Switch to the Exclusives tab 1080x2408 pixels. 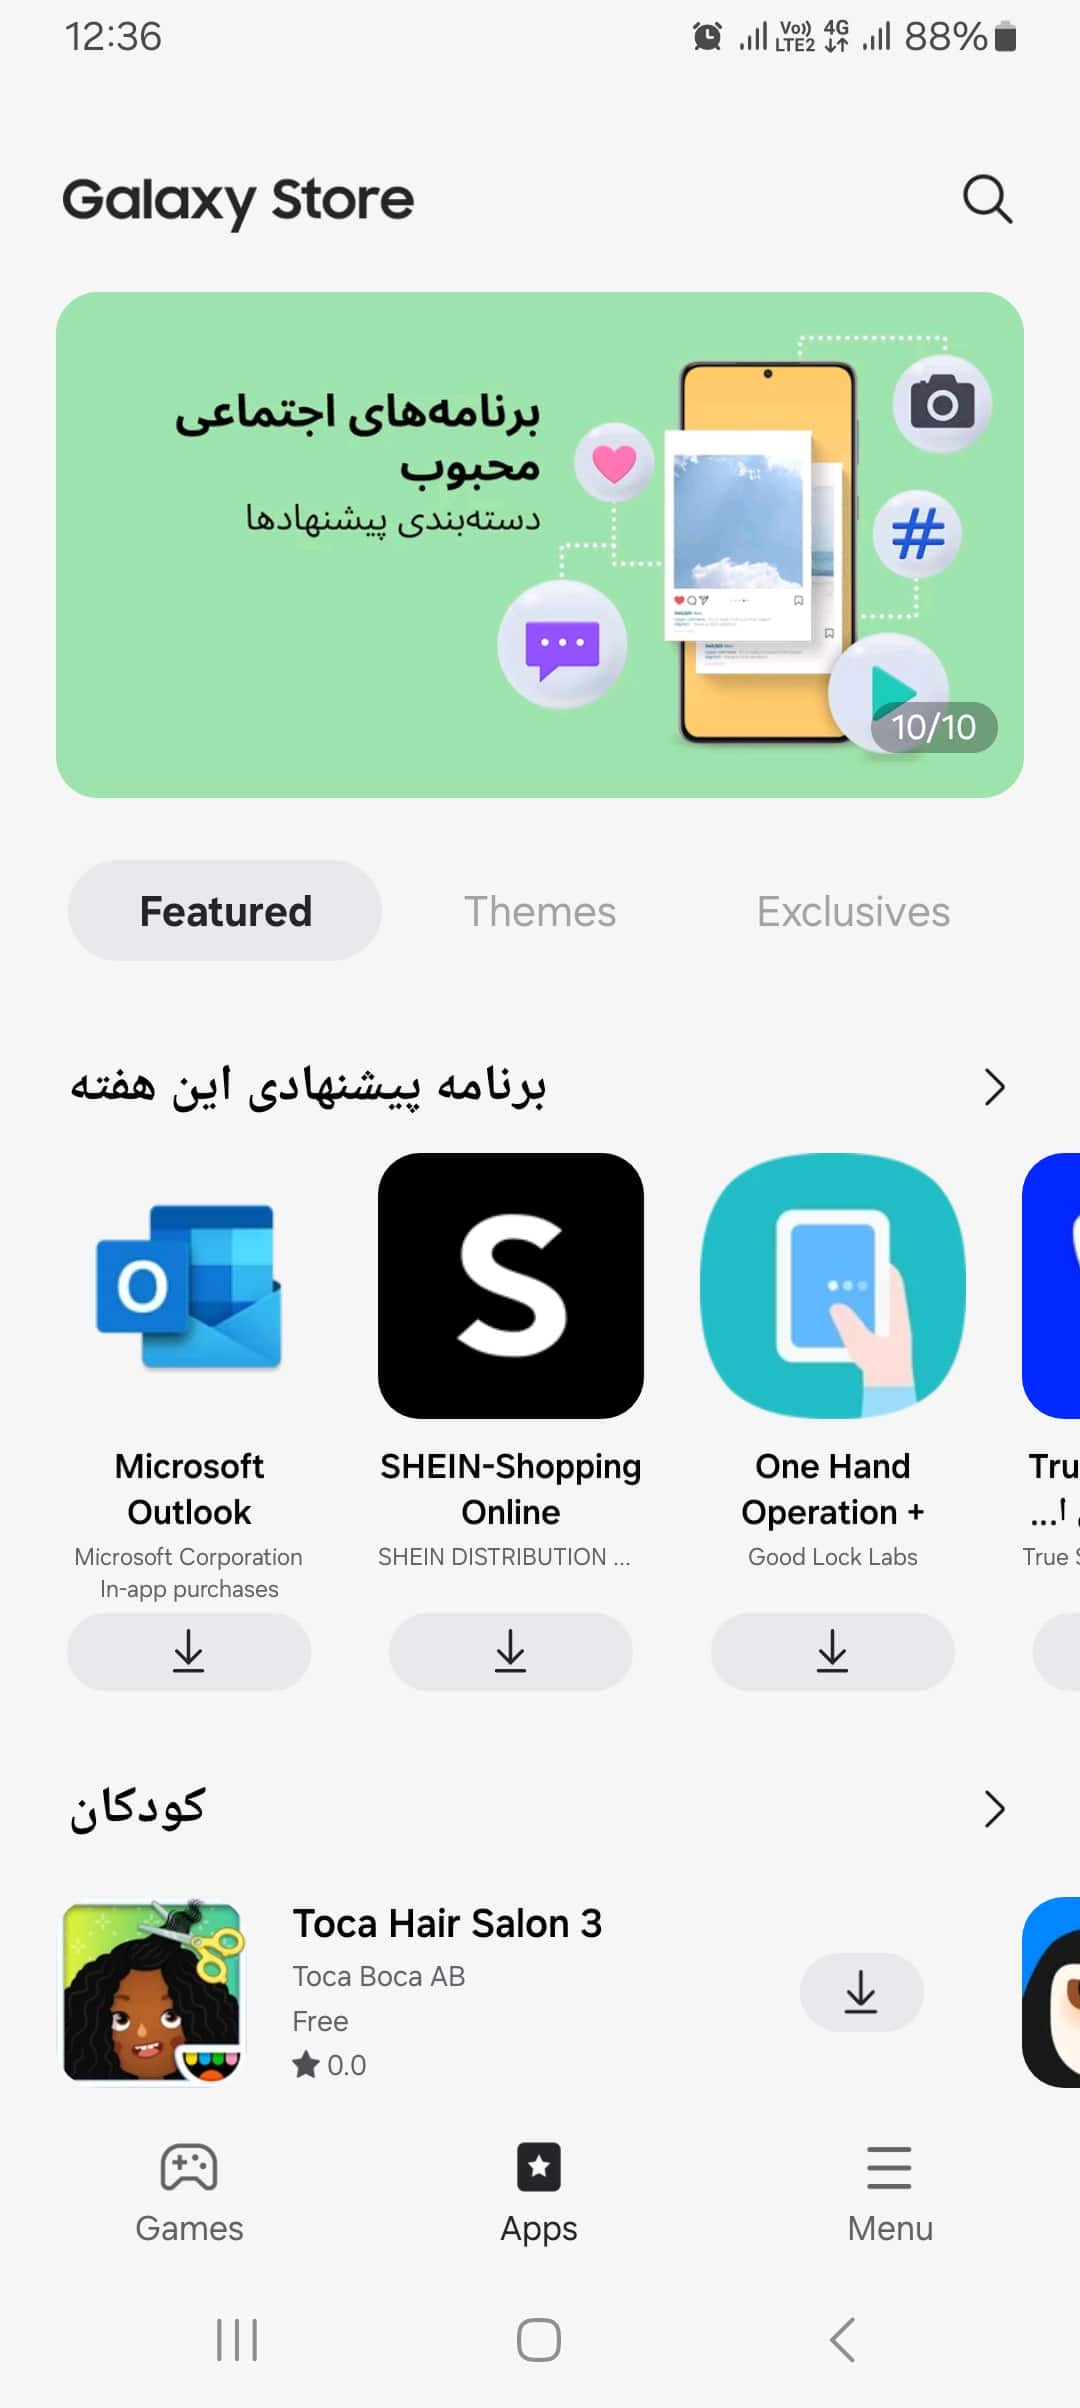pos(853,911)
